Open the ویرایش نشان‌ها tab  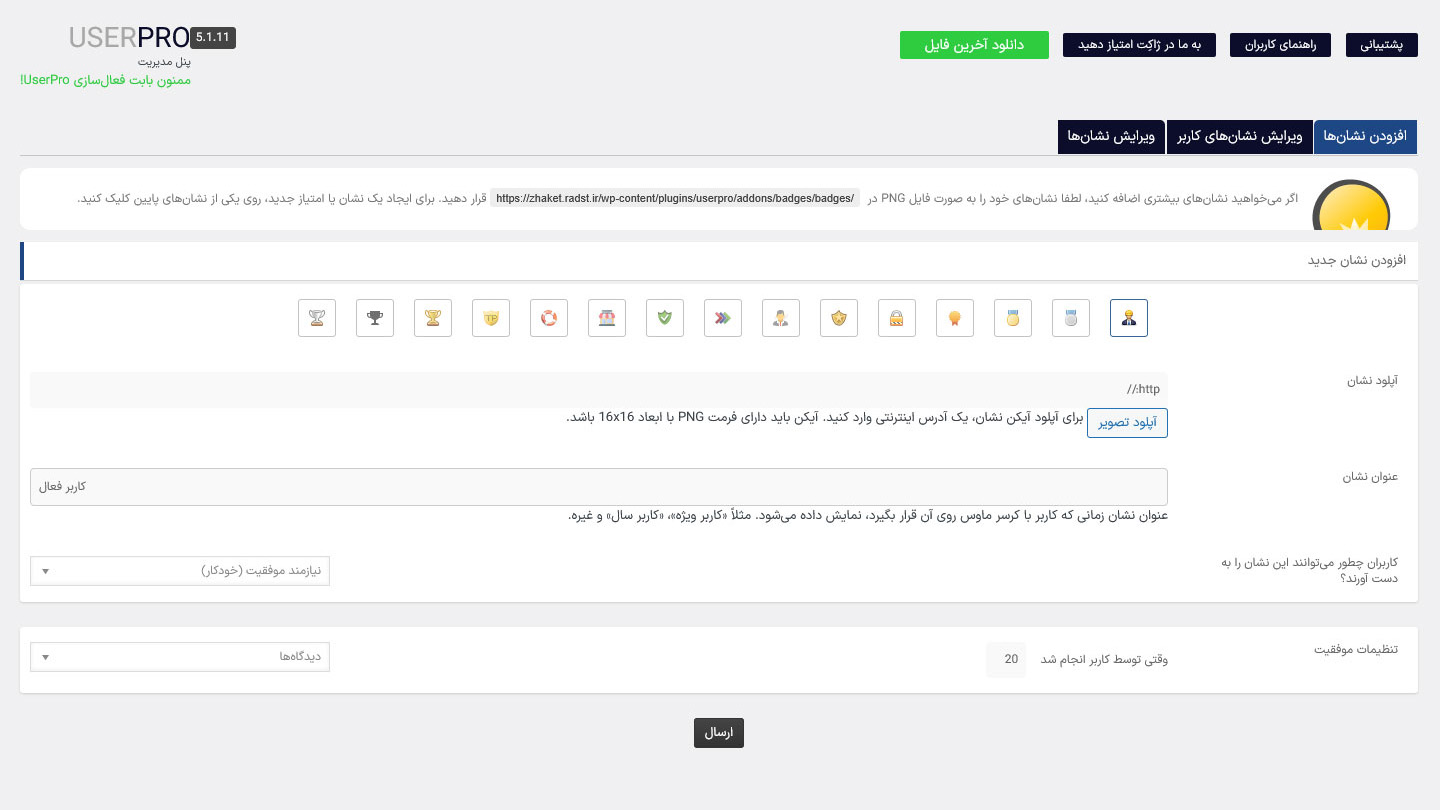[x=1111, y=137]
